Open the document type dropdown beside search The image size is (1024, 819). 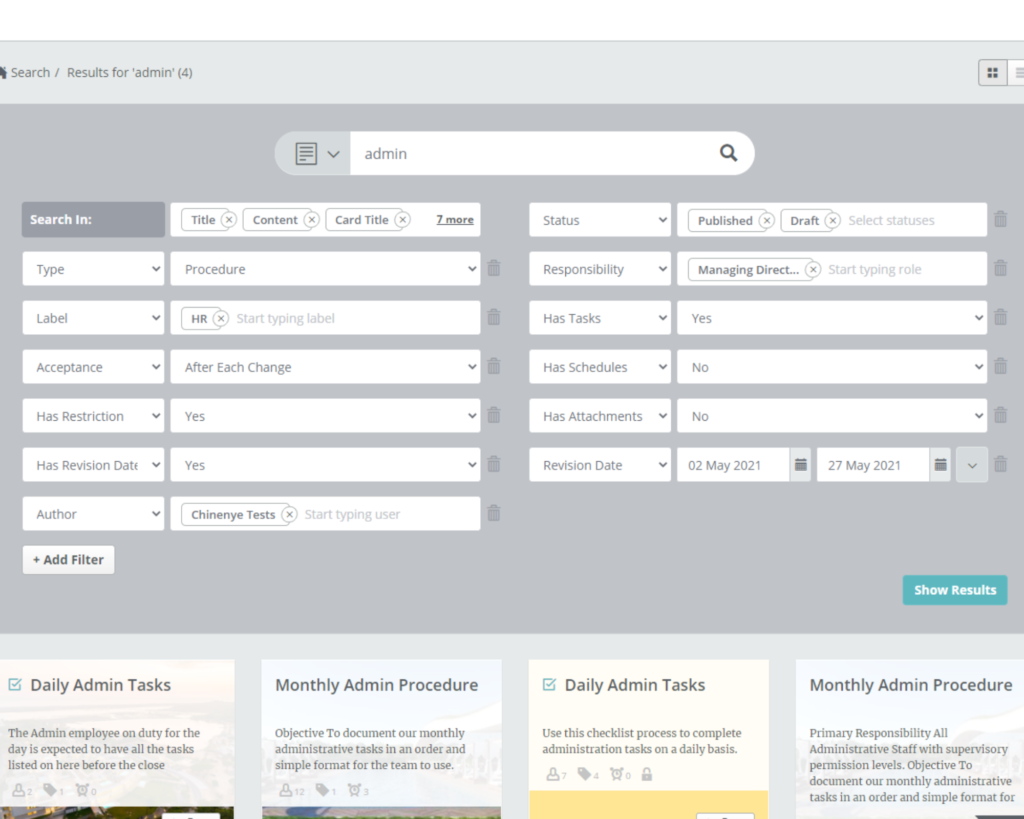[317, 154]
